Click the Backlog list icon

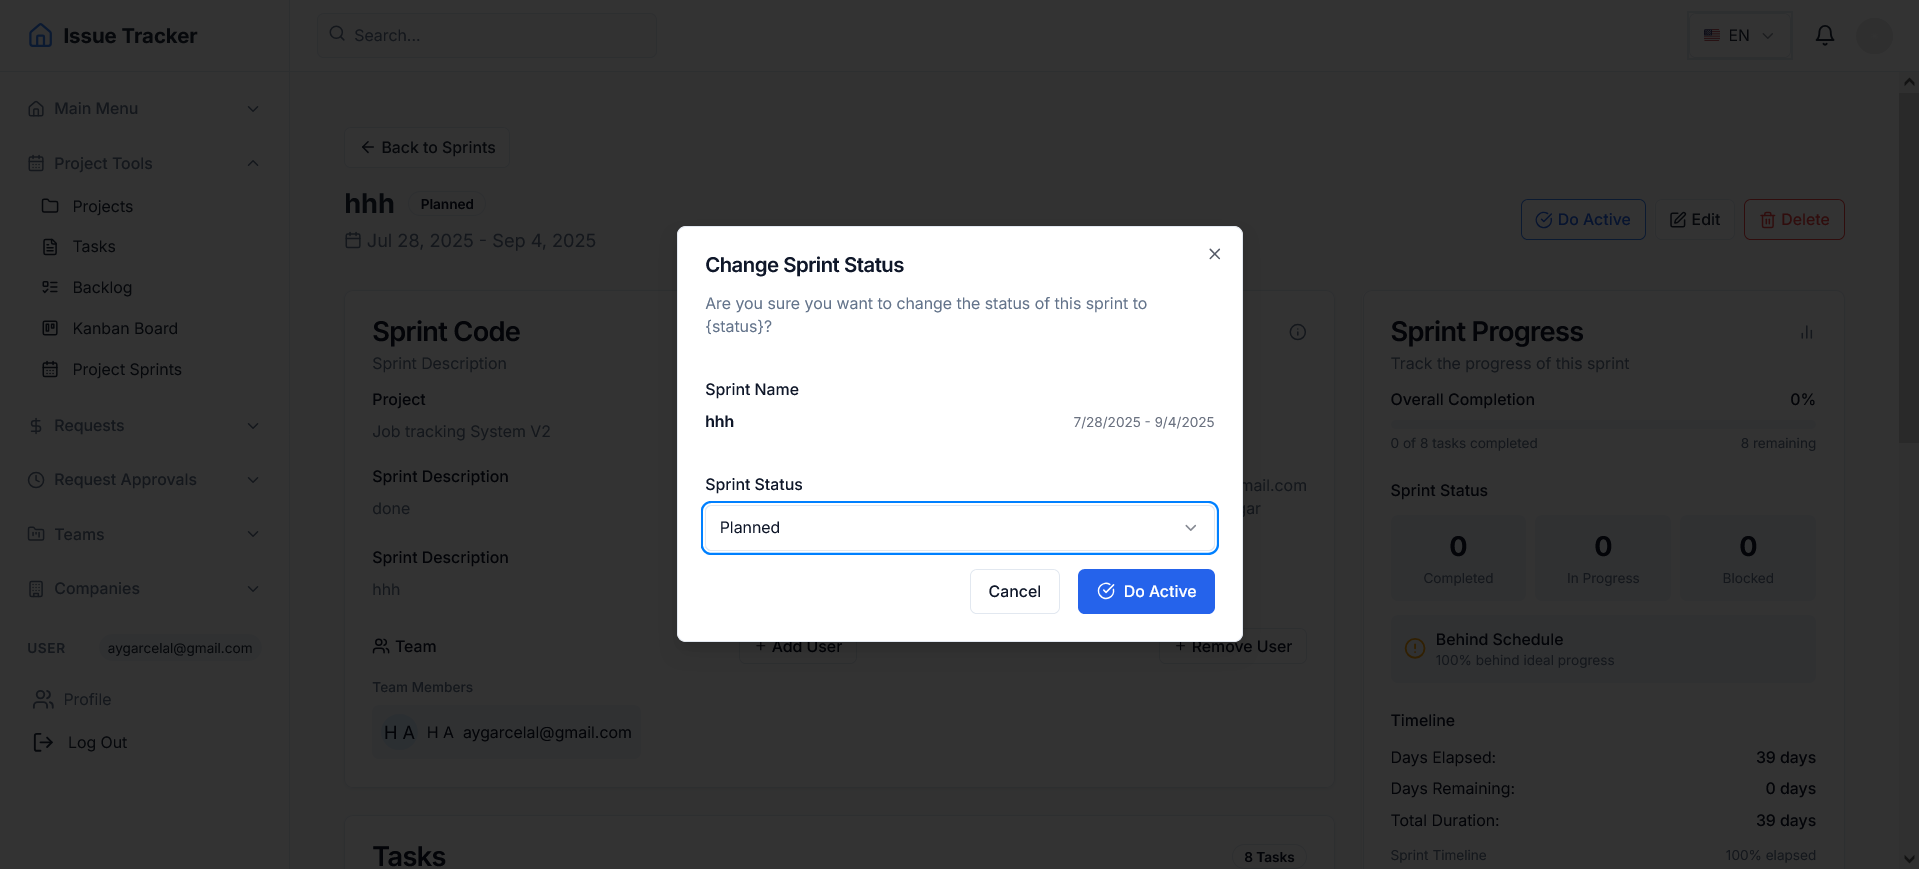[x=50, y=287]
